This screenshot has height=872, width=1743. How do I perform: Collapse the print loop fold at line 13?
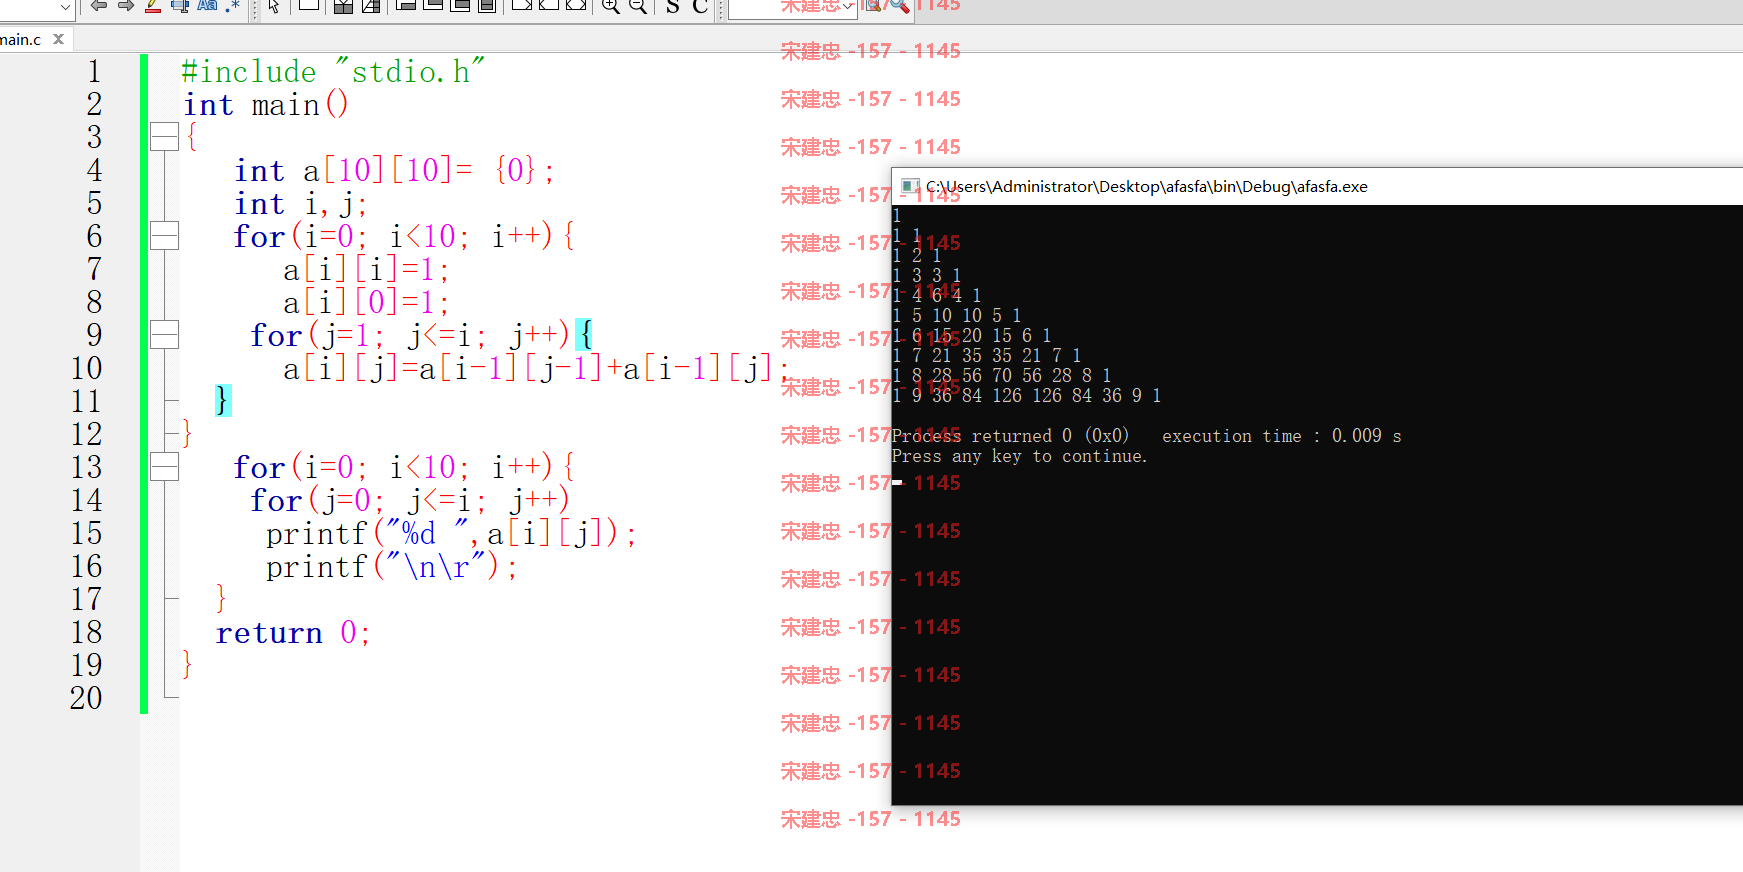click(x=164, y=466)
